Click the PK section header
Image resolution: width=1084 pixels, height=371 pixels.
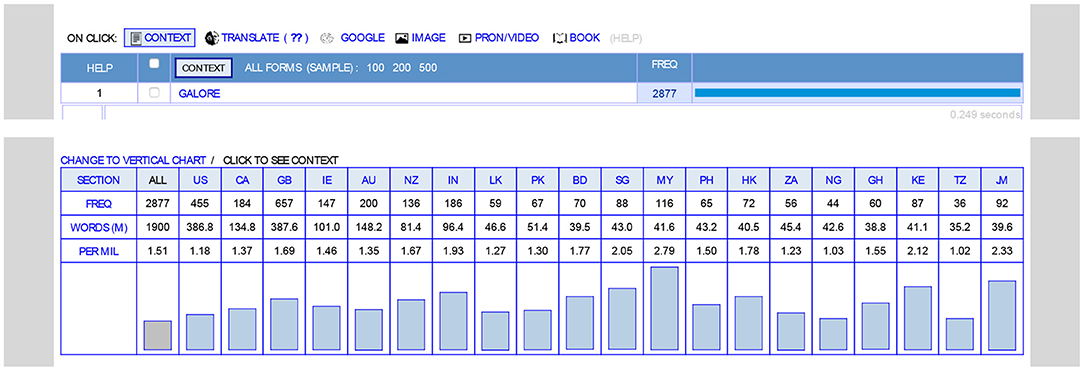pos(538,180)
